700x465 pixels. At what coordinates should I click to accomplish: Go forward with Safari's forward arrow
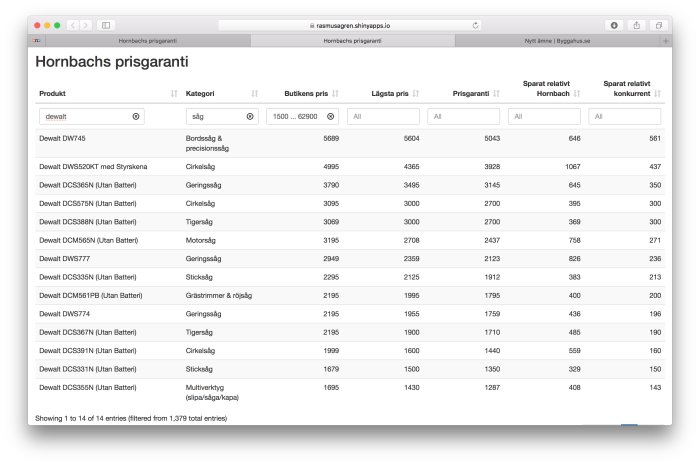pyautogui.click(x=85, y=25)
